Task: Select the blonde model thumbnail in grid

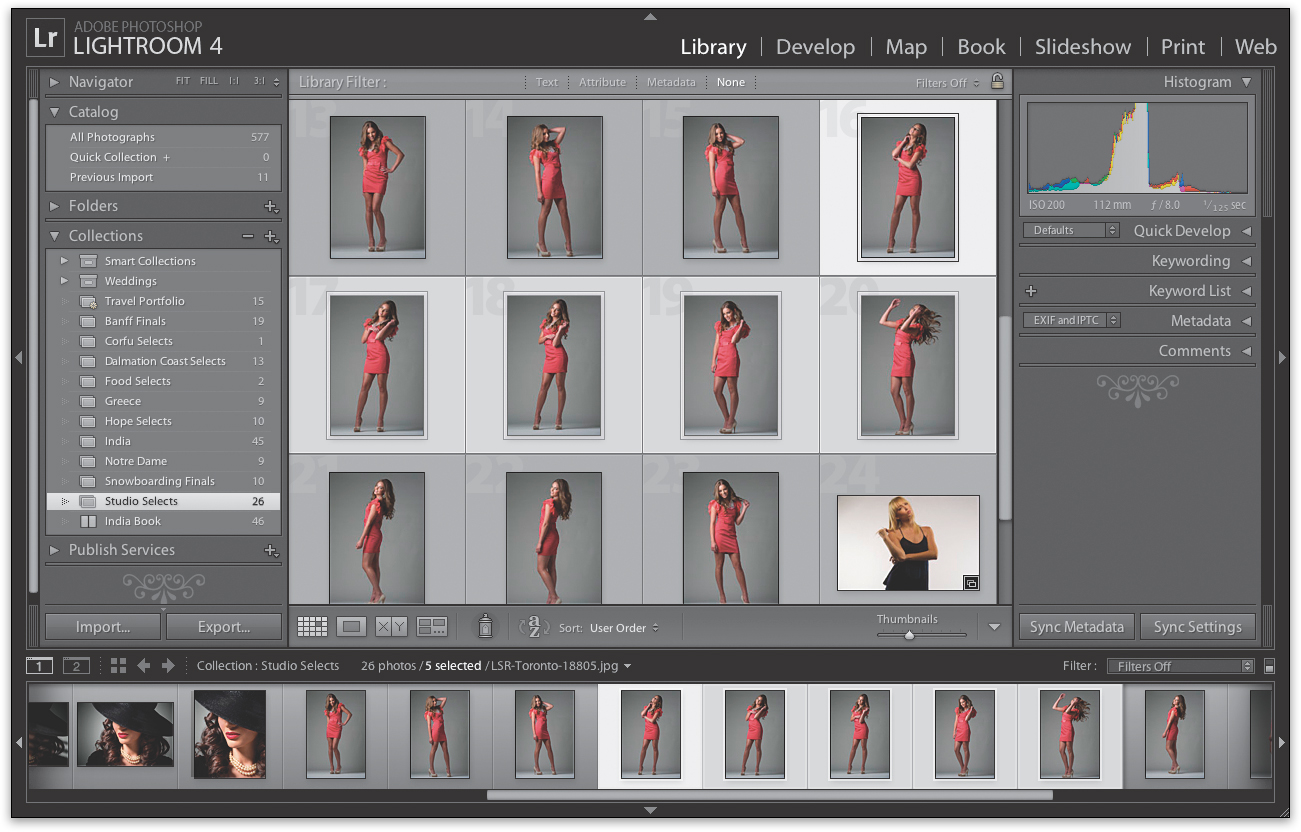Action: pyautogui.click(x=908, y=543)
